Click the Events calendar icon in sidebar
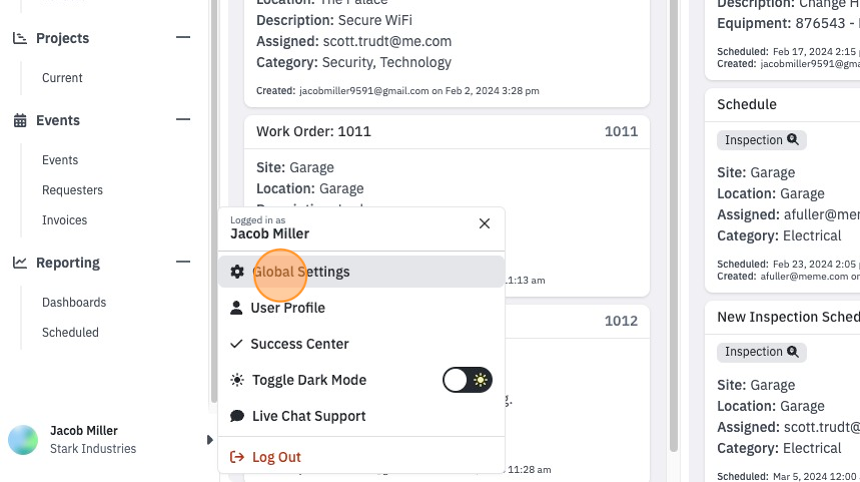 (x=20, y=120)
